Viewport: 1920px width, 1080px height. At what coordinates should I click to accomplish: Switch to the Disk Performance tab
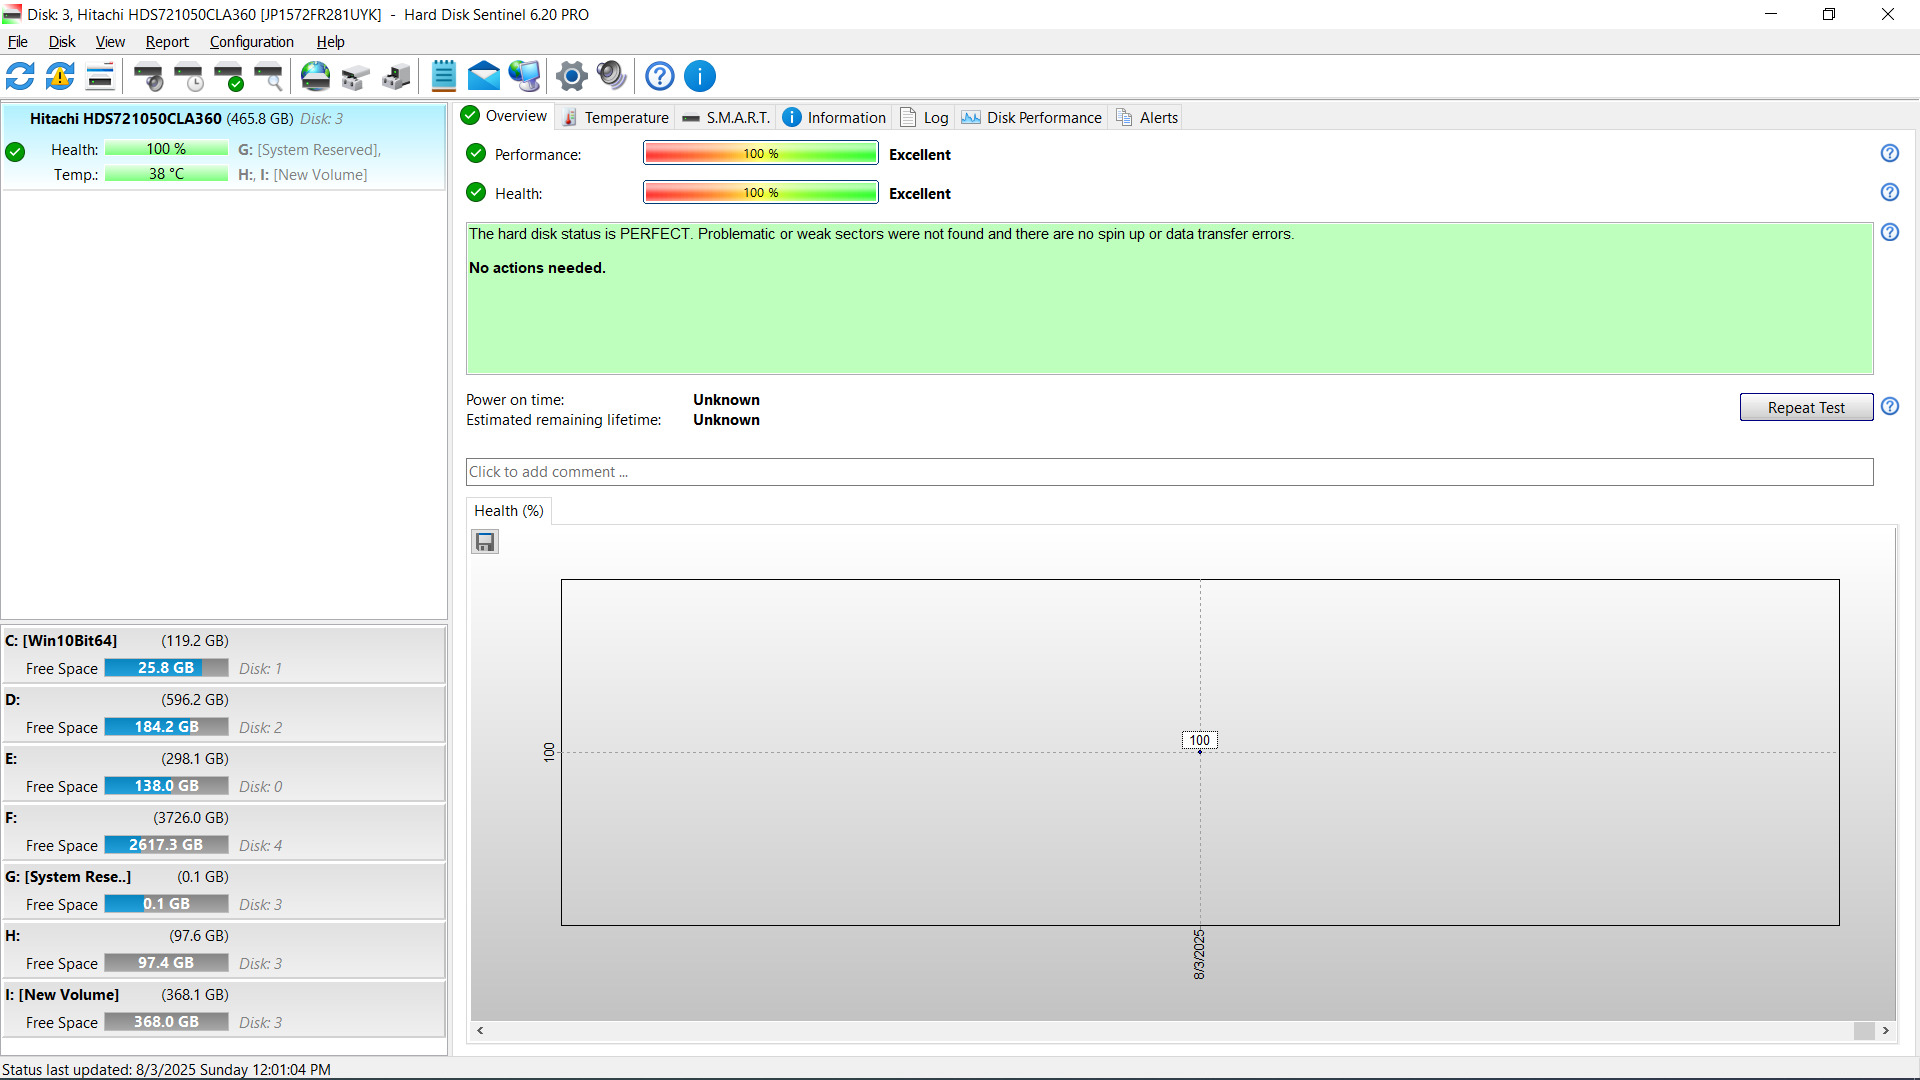[x=1031, y=117]
